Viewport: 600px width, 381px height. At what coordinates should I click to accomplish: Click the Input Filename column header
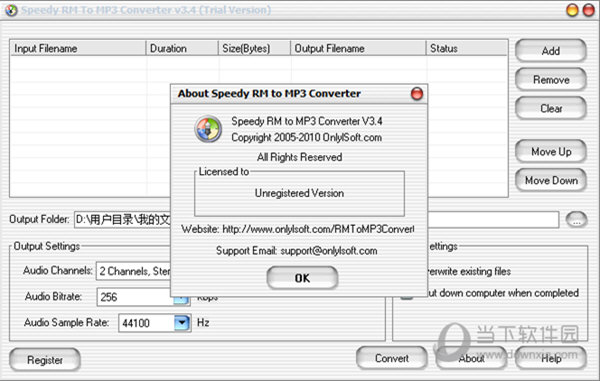click(x=78, y=48)
